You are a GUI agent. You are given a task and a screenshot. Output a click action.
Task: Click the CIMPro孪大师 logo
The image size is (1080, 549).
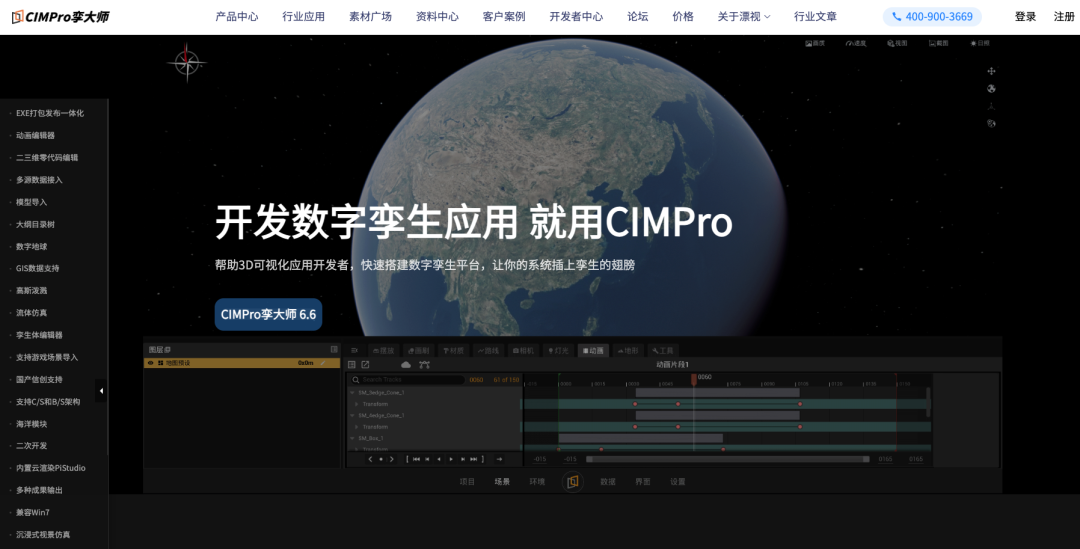(x=61, y=17)
